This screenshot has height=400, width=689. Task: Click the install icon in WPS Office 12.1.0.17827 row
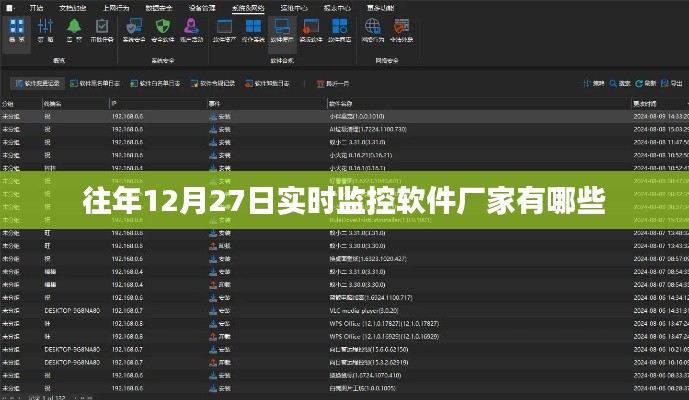tap(213, 324)
